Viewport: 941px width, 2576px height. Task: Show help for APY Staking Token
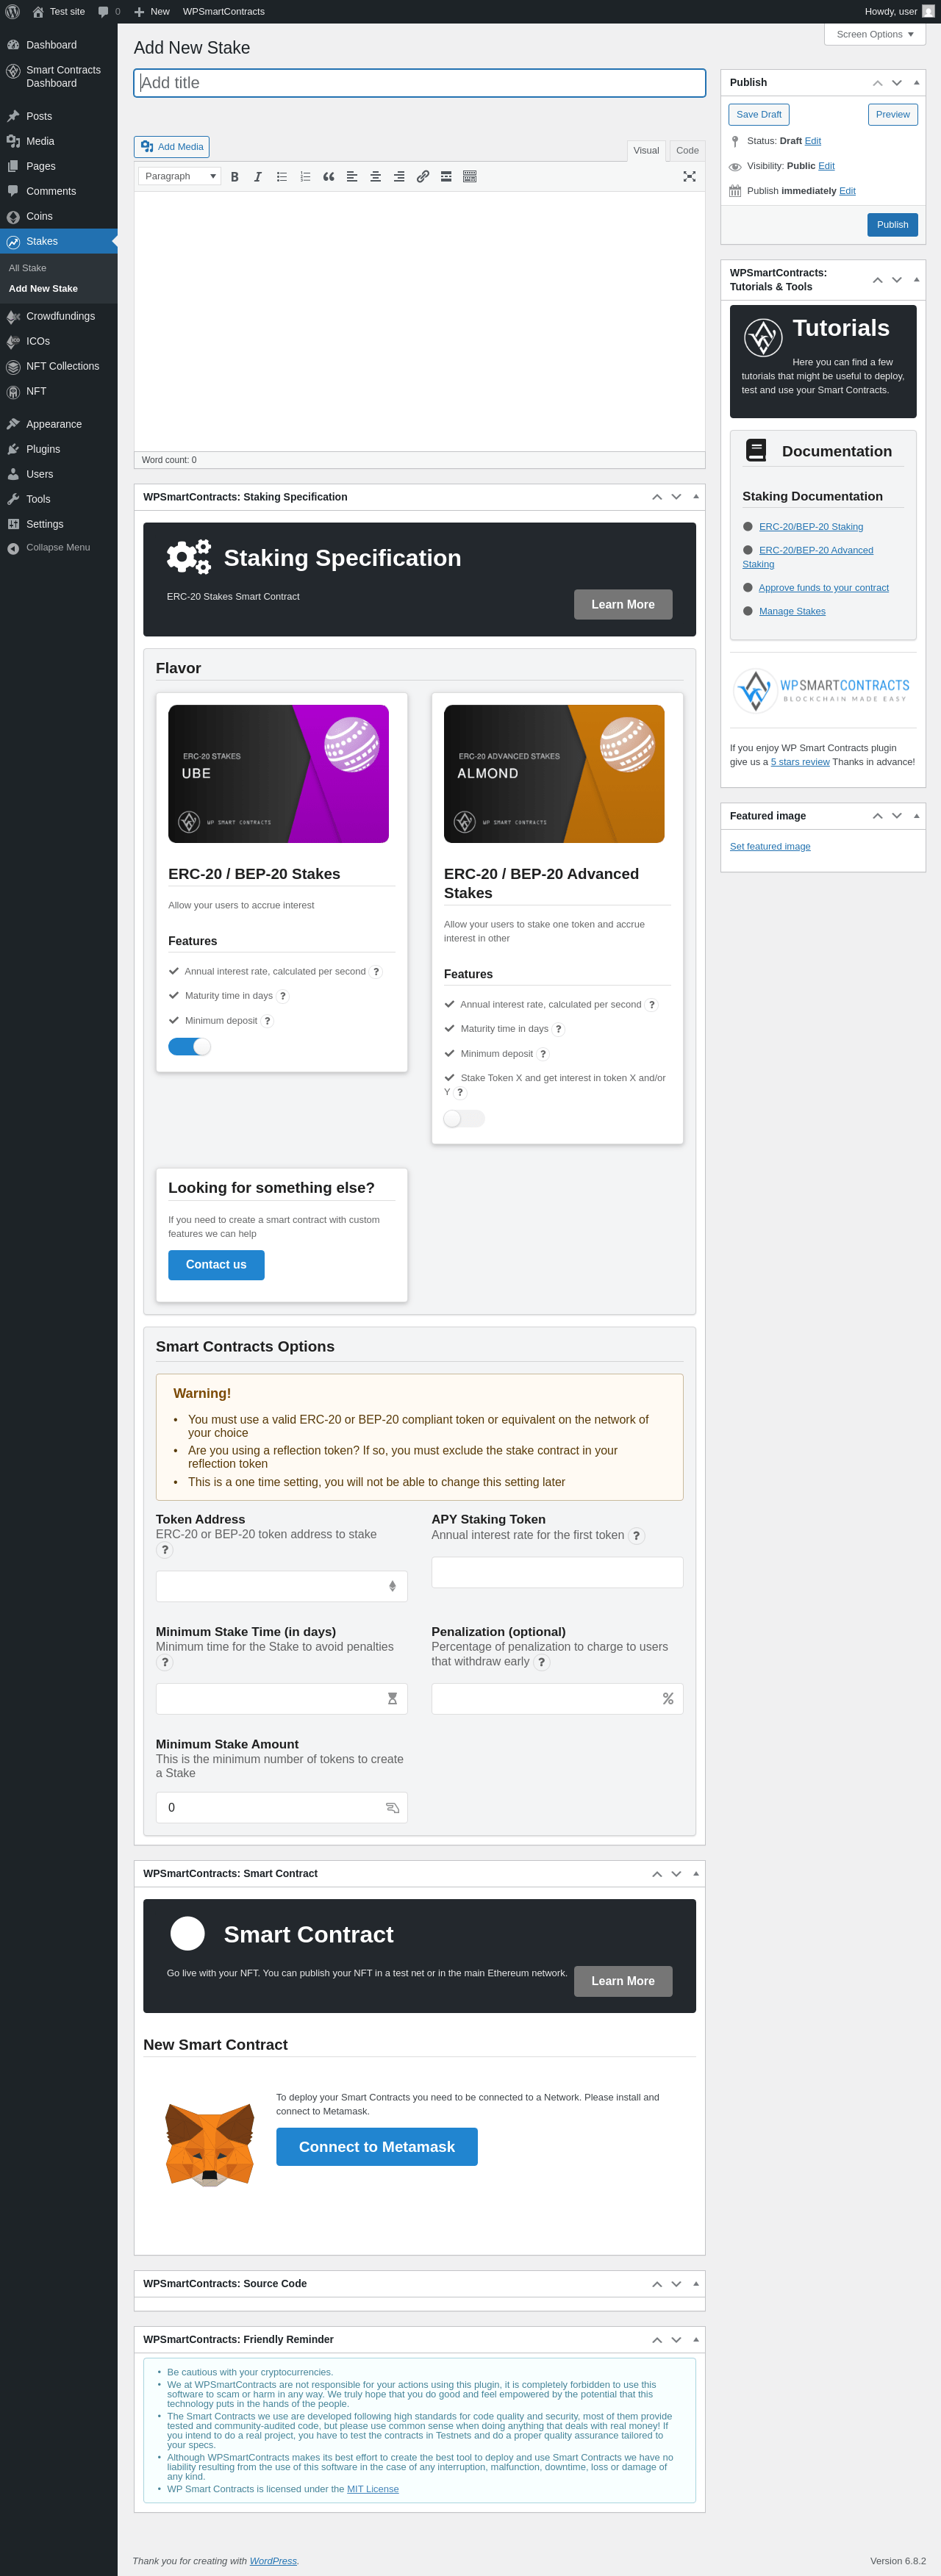click(636, 1536)
